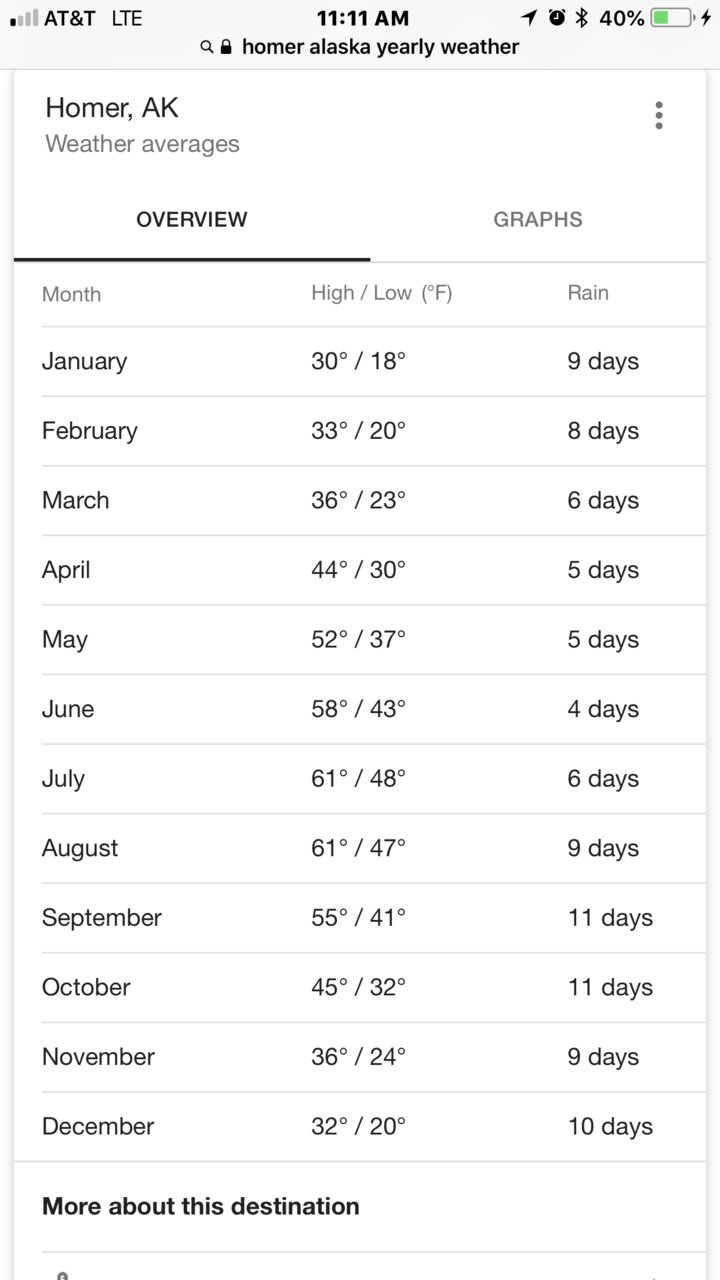
Task: Select the OVERVIEW tab
Action: click(x=192, y=220)
